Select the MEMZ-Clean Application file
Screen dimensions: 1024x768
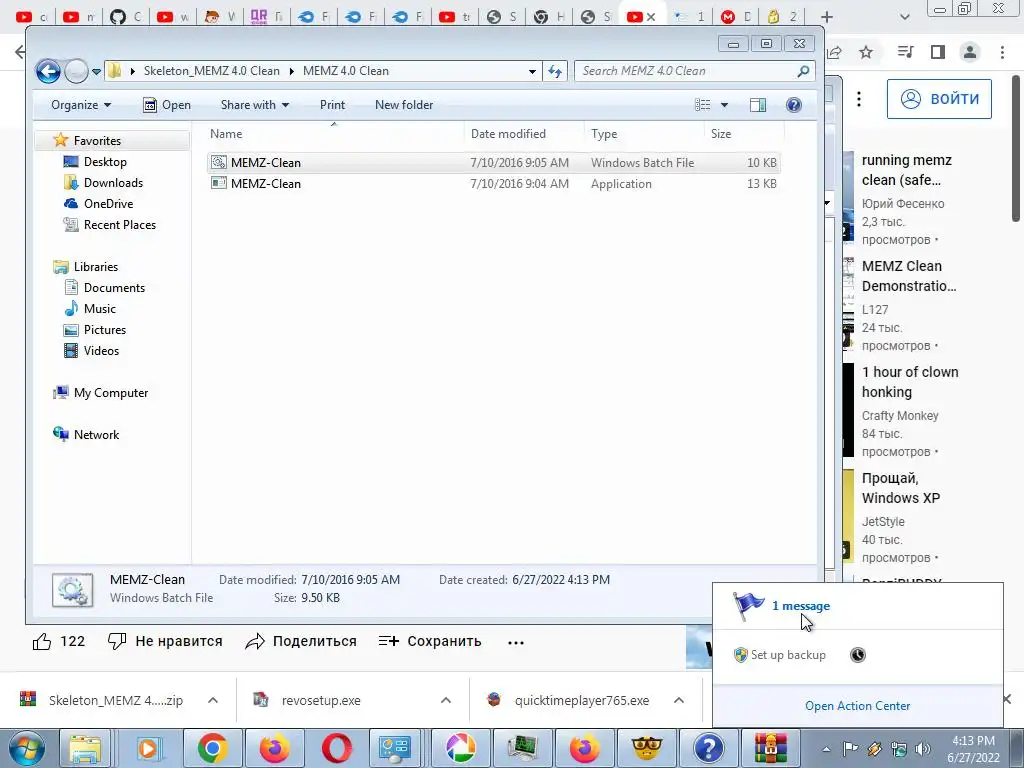pos(494,184)
